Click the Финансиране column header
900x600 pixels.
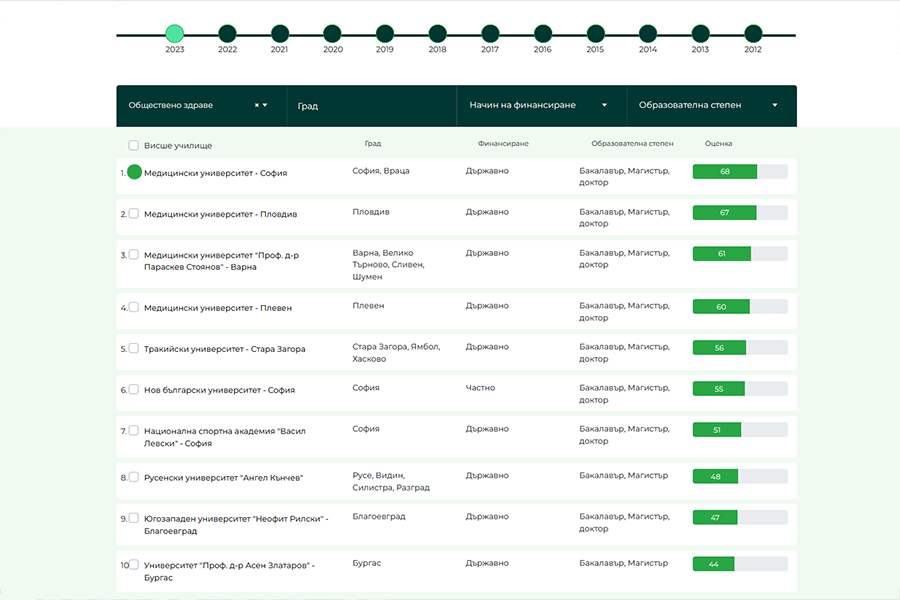pyautogui.click(x=503, y=144)
